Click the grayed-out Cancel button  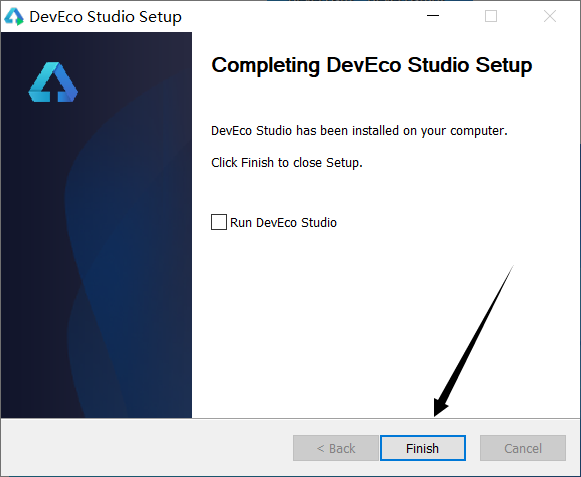(x=523, y=448)
